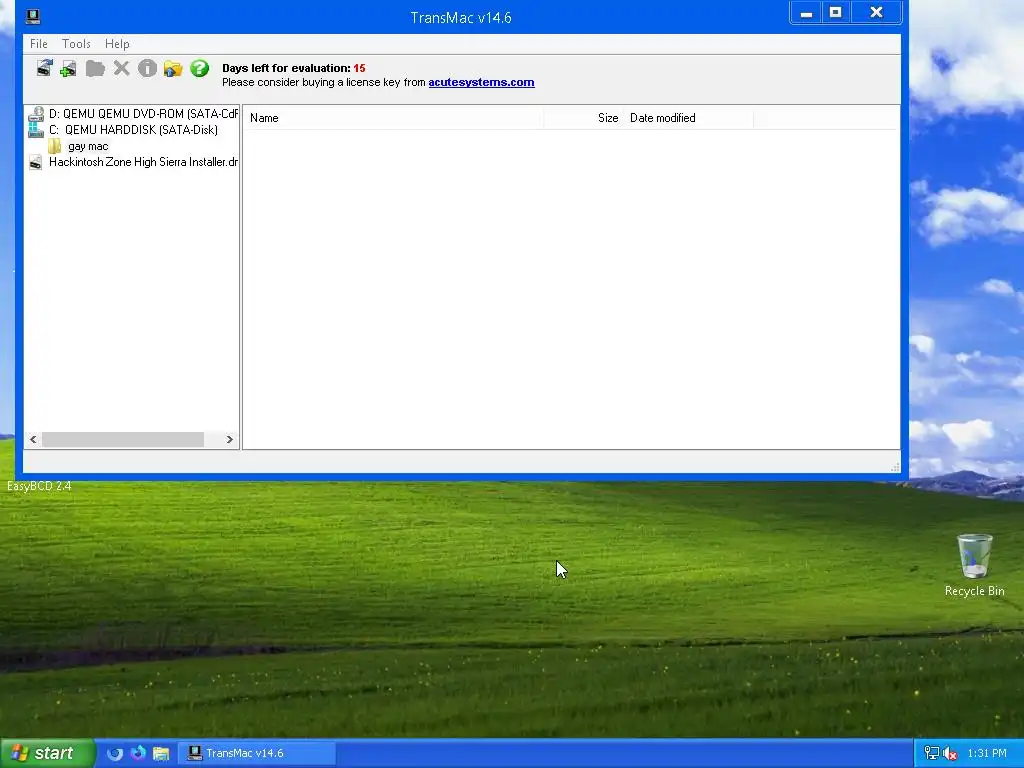Open the File menu
Image resolution: width=1024 pixels, height=768 pixels.
(39, 44)
